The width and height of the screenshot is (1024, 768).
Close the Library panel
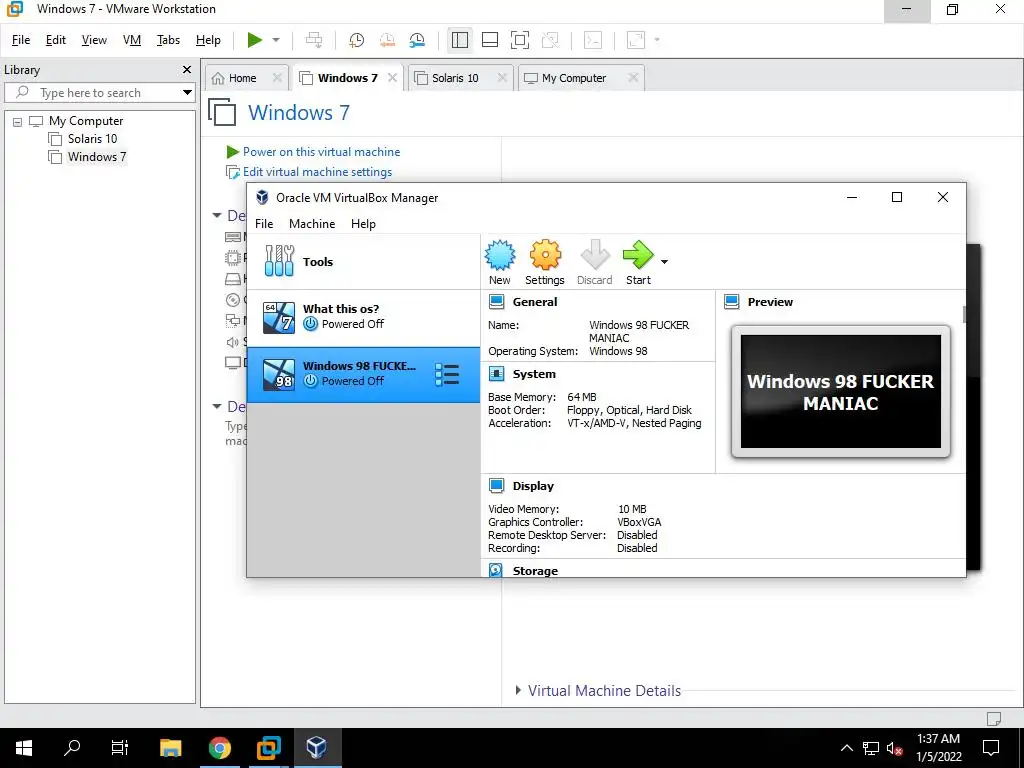click(187, 69)
